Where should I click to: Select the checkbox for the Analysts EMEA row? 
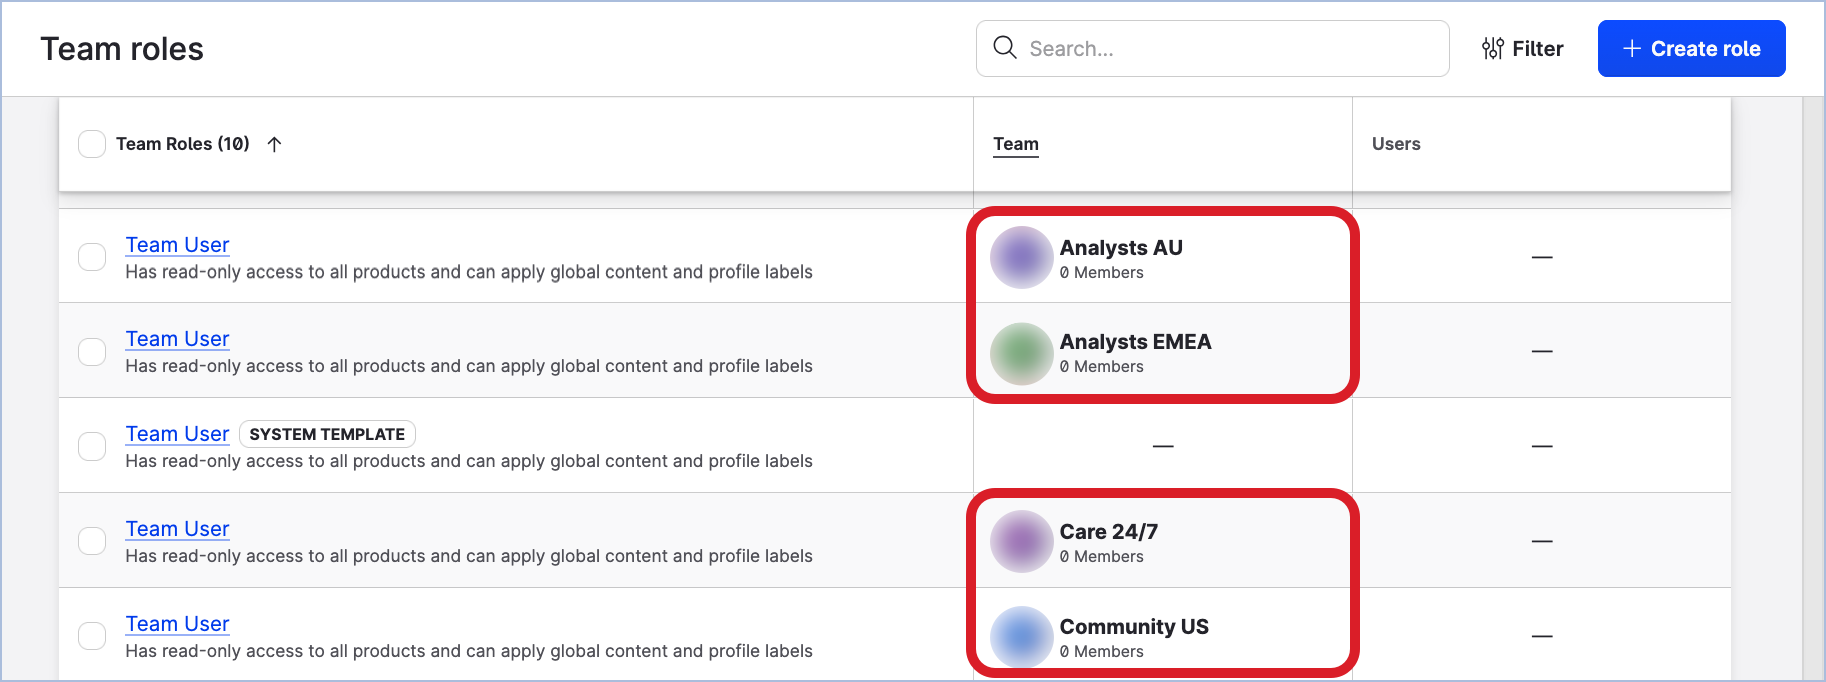tap(92, 352)
